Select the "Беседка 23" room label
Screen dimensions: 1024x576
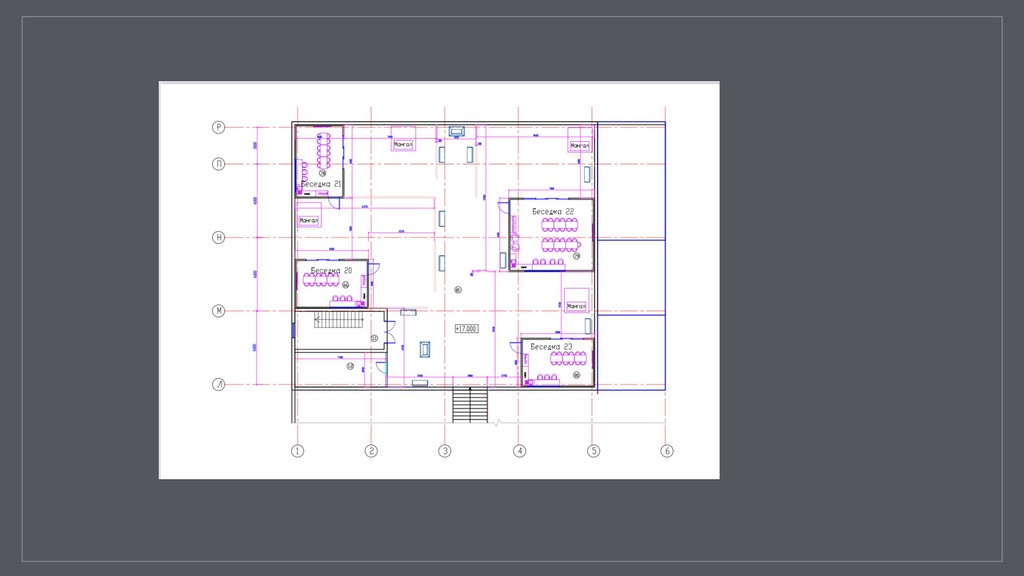coord(551,347)
